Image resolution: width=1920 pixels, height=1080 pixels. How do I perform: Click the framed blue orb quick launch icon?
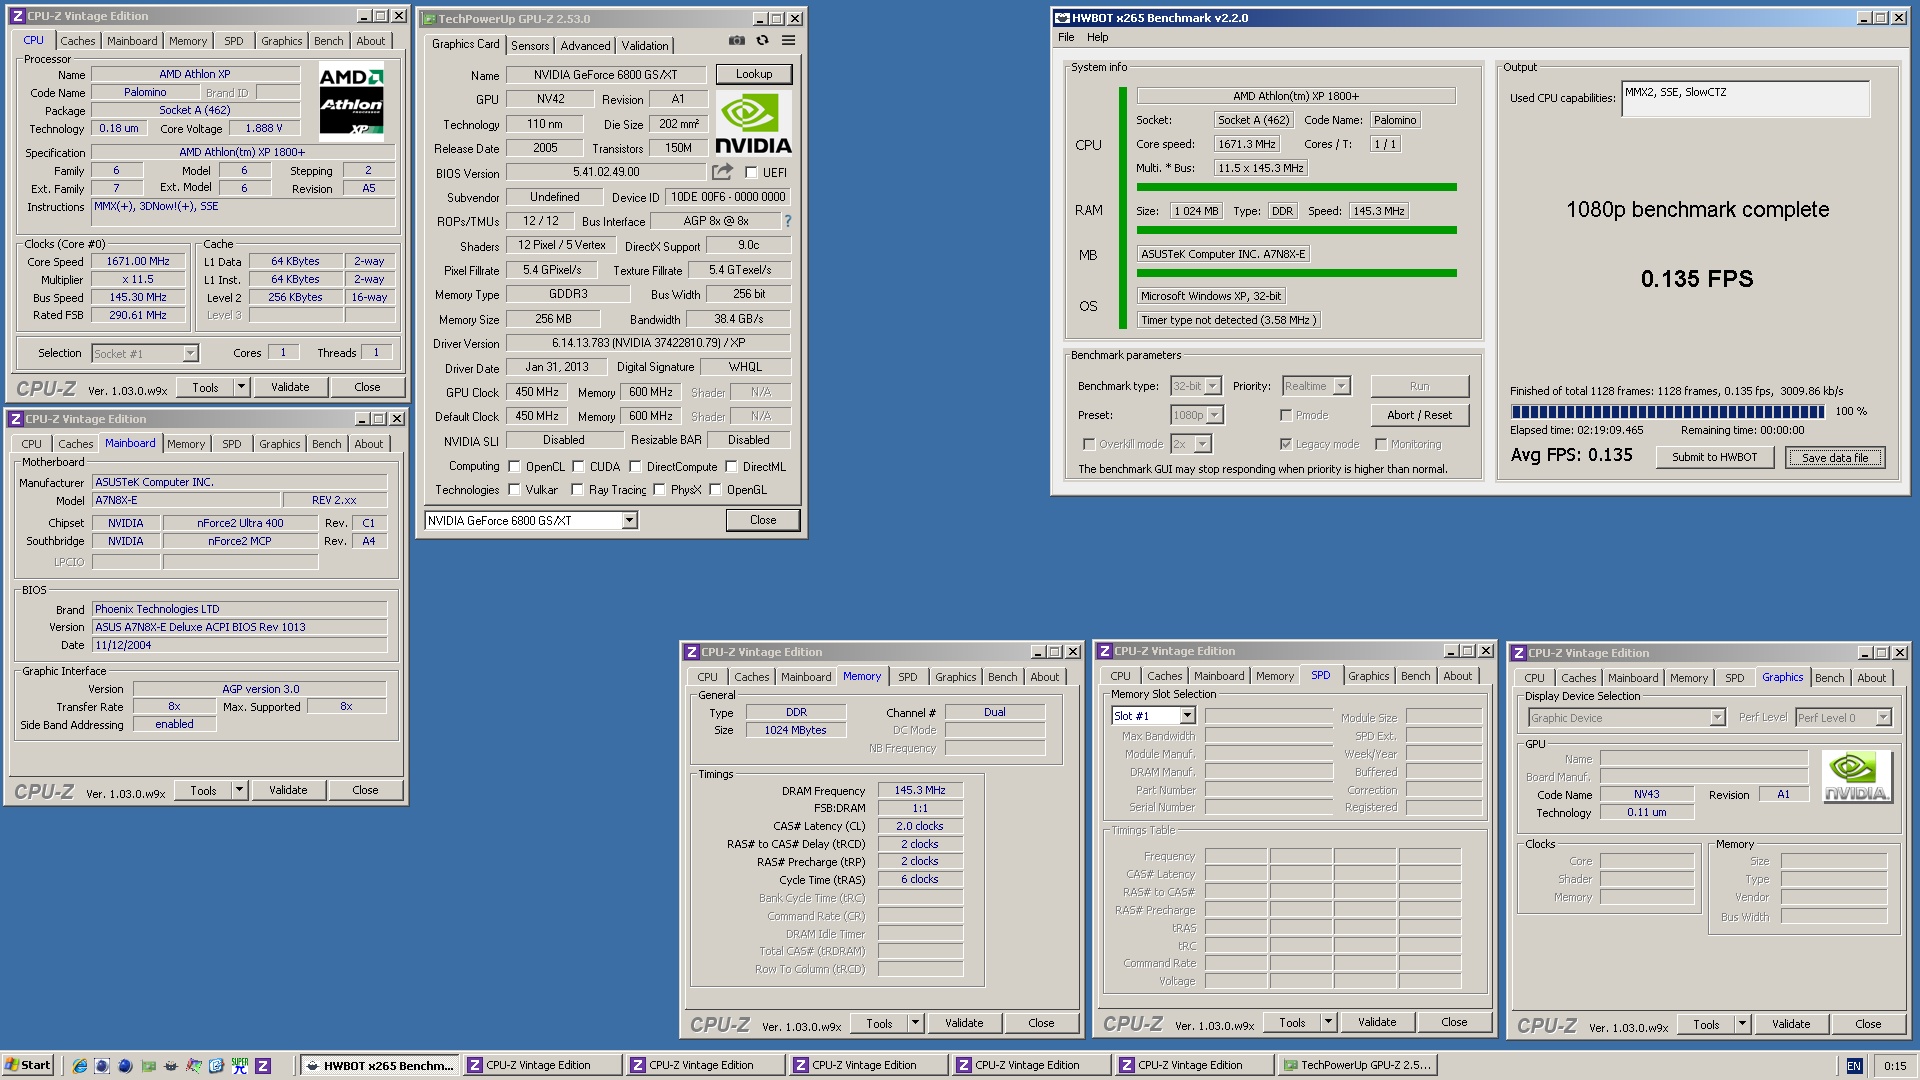click(x=102, y=1066)
